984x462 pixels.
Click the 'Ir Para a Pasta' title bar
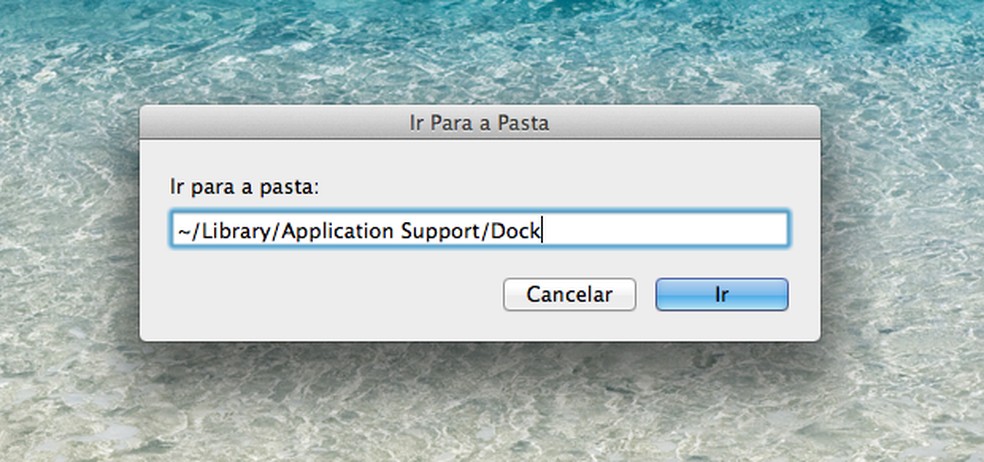point(479,122)
